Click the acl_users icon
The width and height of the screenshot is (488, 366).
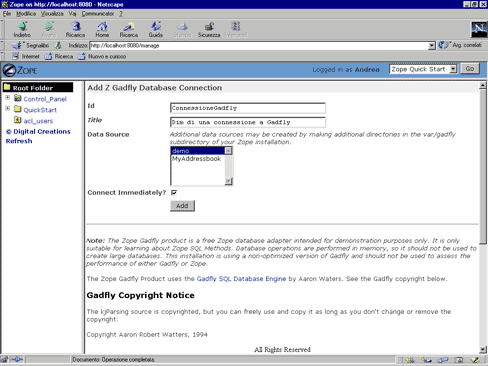[18, 120]
